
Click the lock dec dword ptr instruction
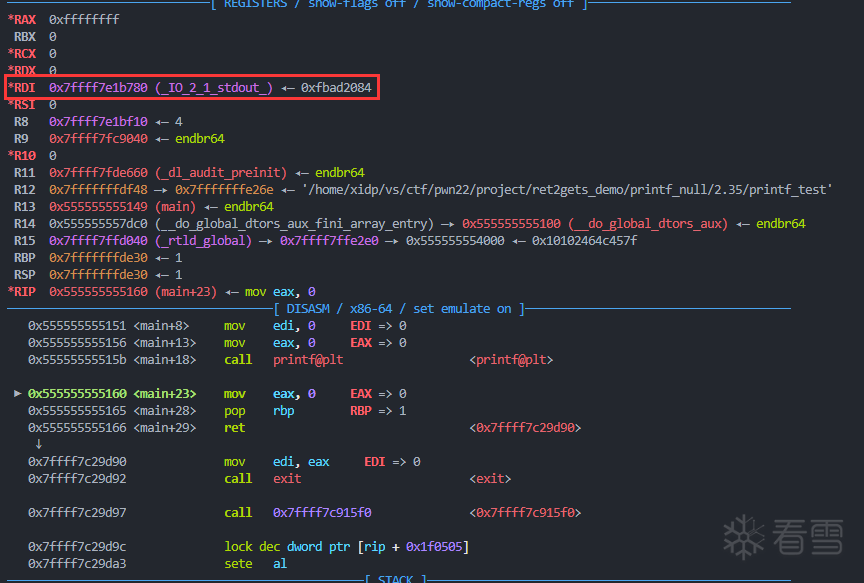point(347,547)
